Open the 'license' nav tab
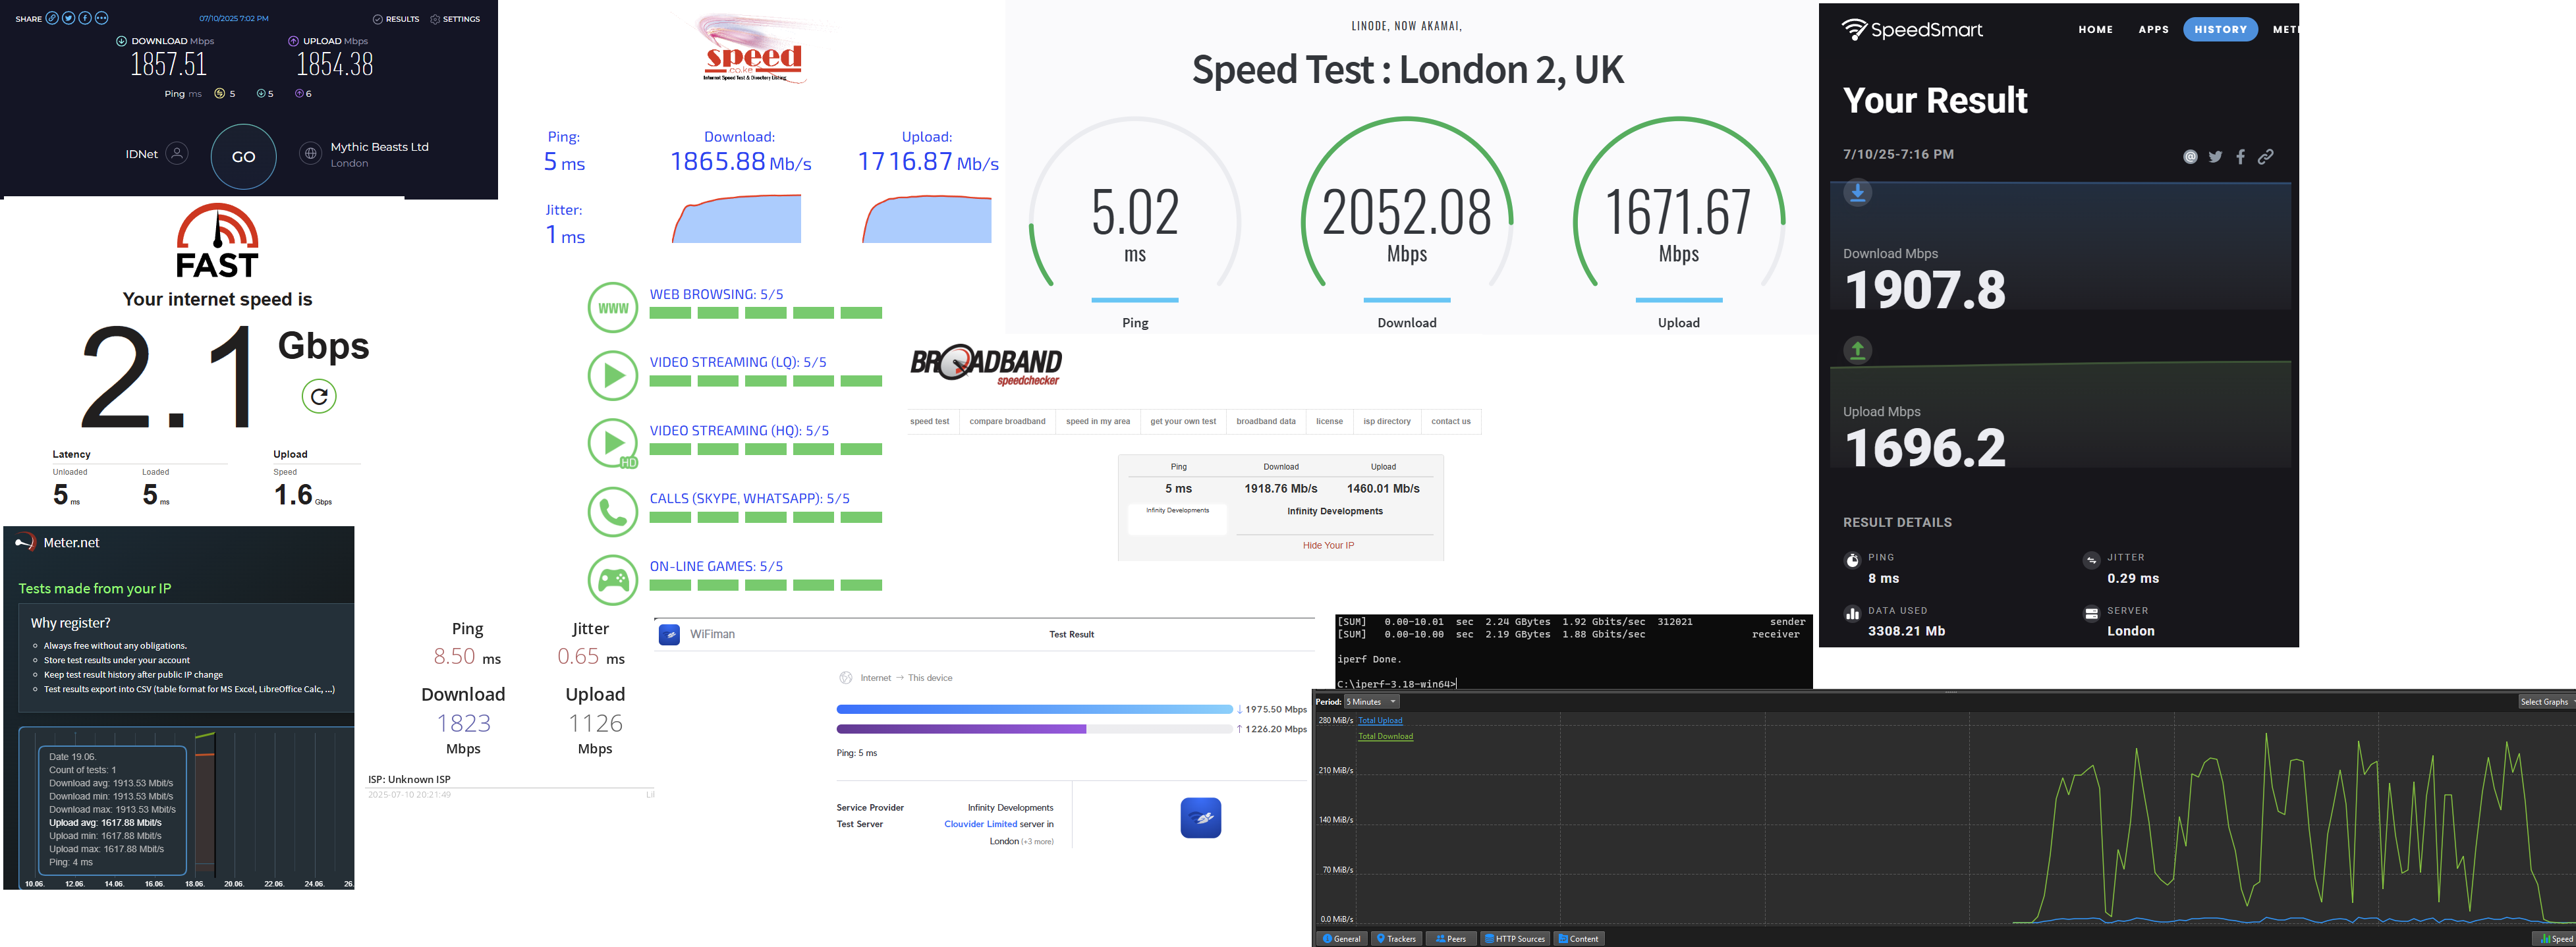Image resolution: width=2576 pixels, height=947 pixels. [x=1329, y=422]
